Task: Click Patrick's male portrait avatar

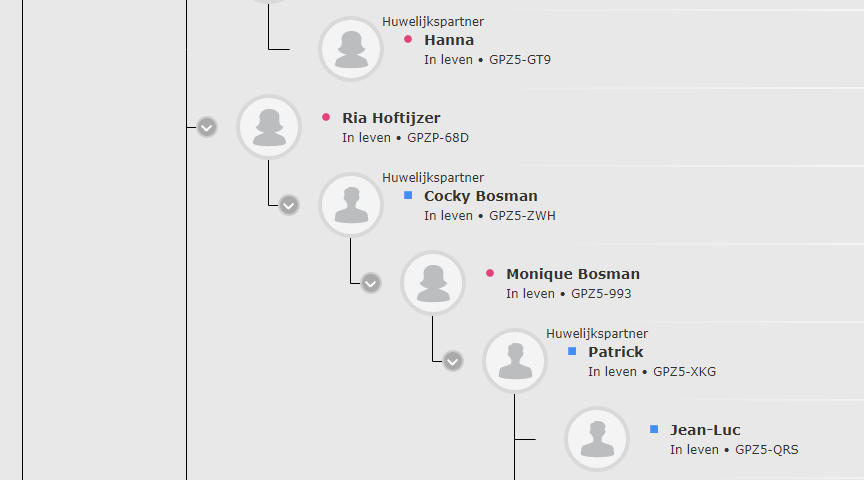Action: 515,361
